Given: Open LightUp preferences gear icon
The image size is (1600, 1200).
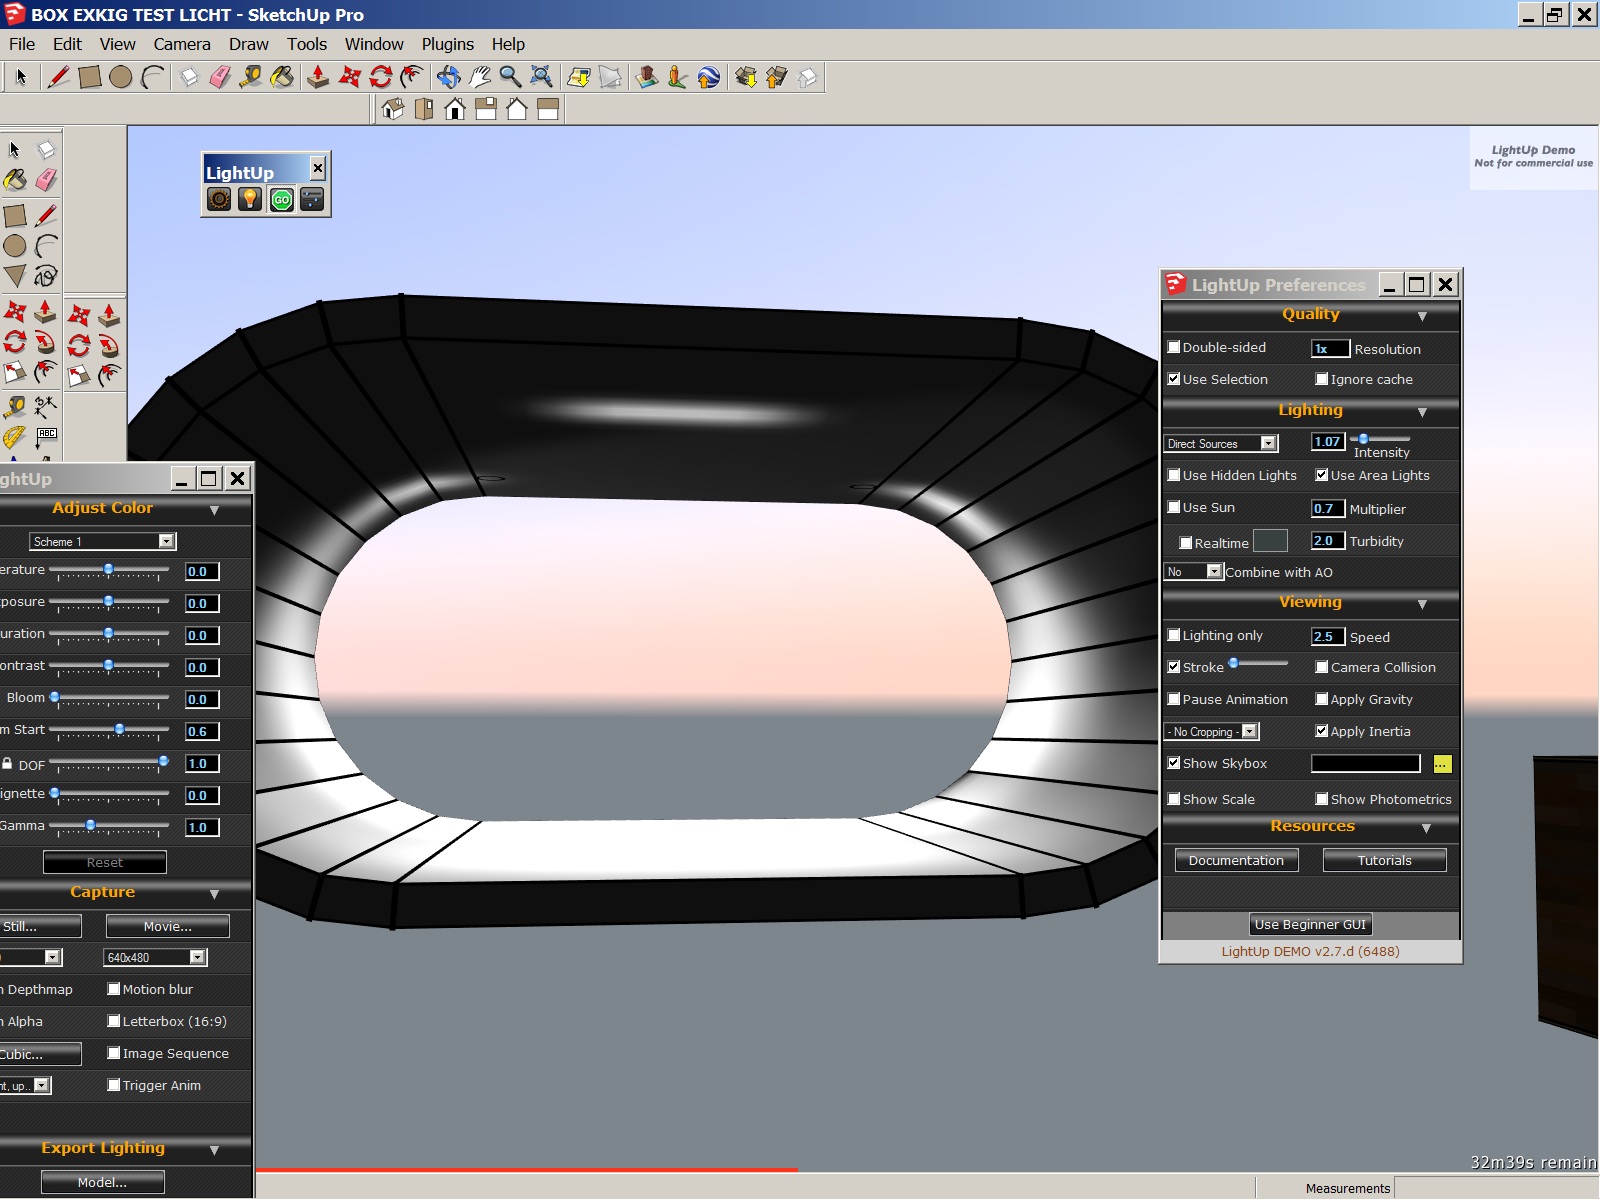Looking at the screenshot, I should (219, 199).
